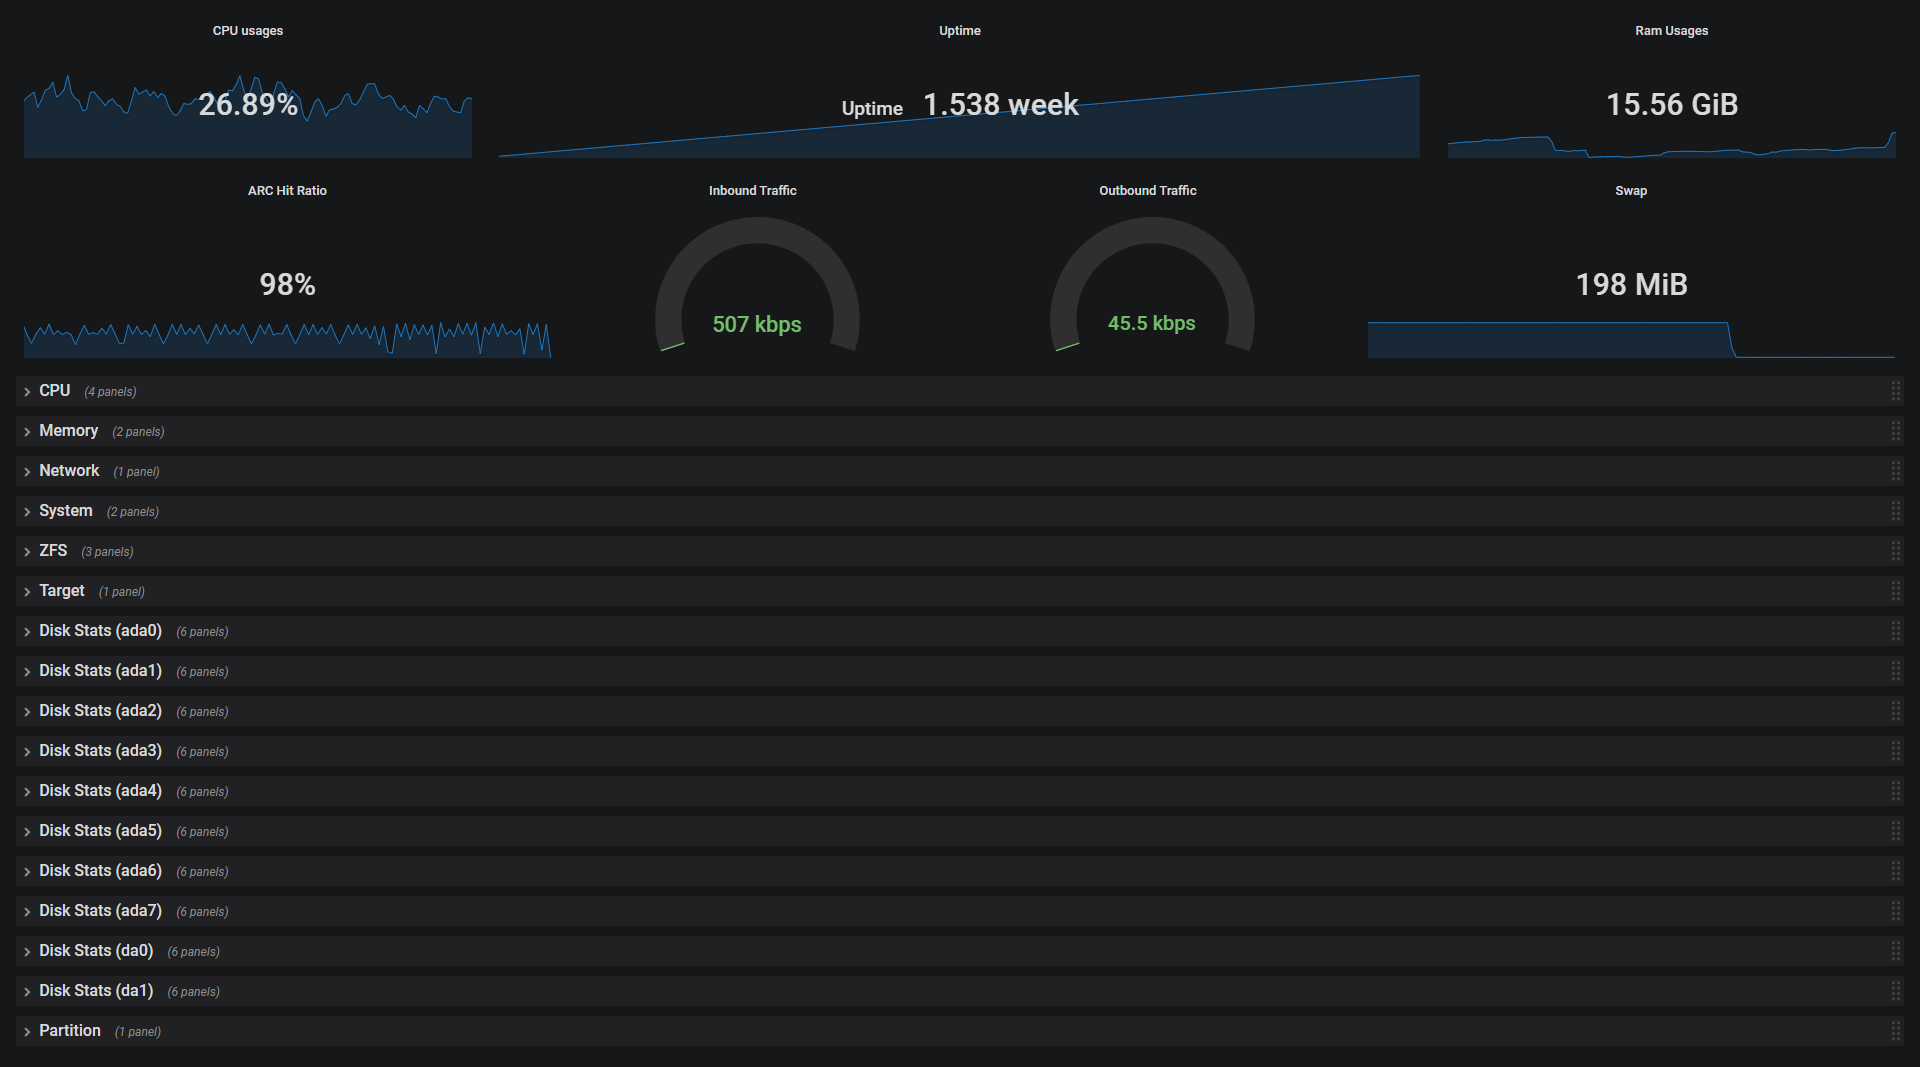The height and width of the screenshot is (1067, 1920).
Task: Click drag handle on Target row
Action: pyautogui.click(x=1895, y=591)
